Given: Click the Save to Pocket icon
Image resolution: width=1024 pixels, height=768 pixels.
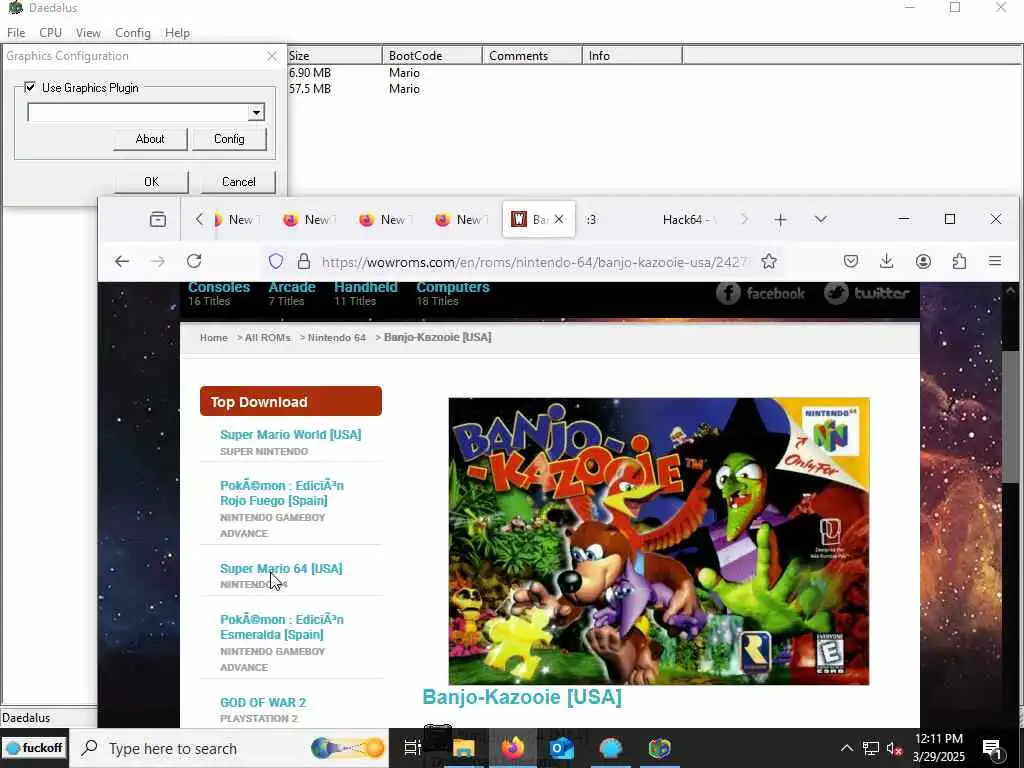Looking at the screenshot, I should [x=851, y=261].
